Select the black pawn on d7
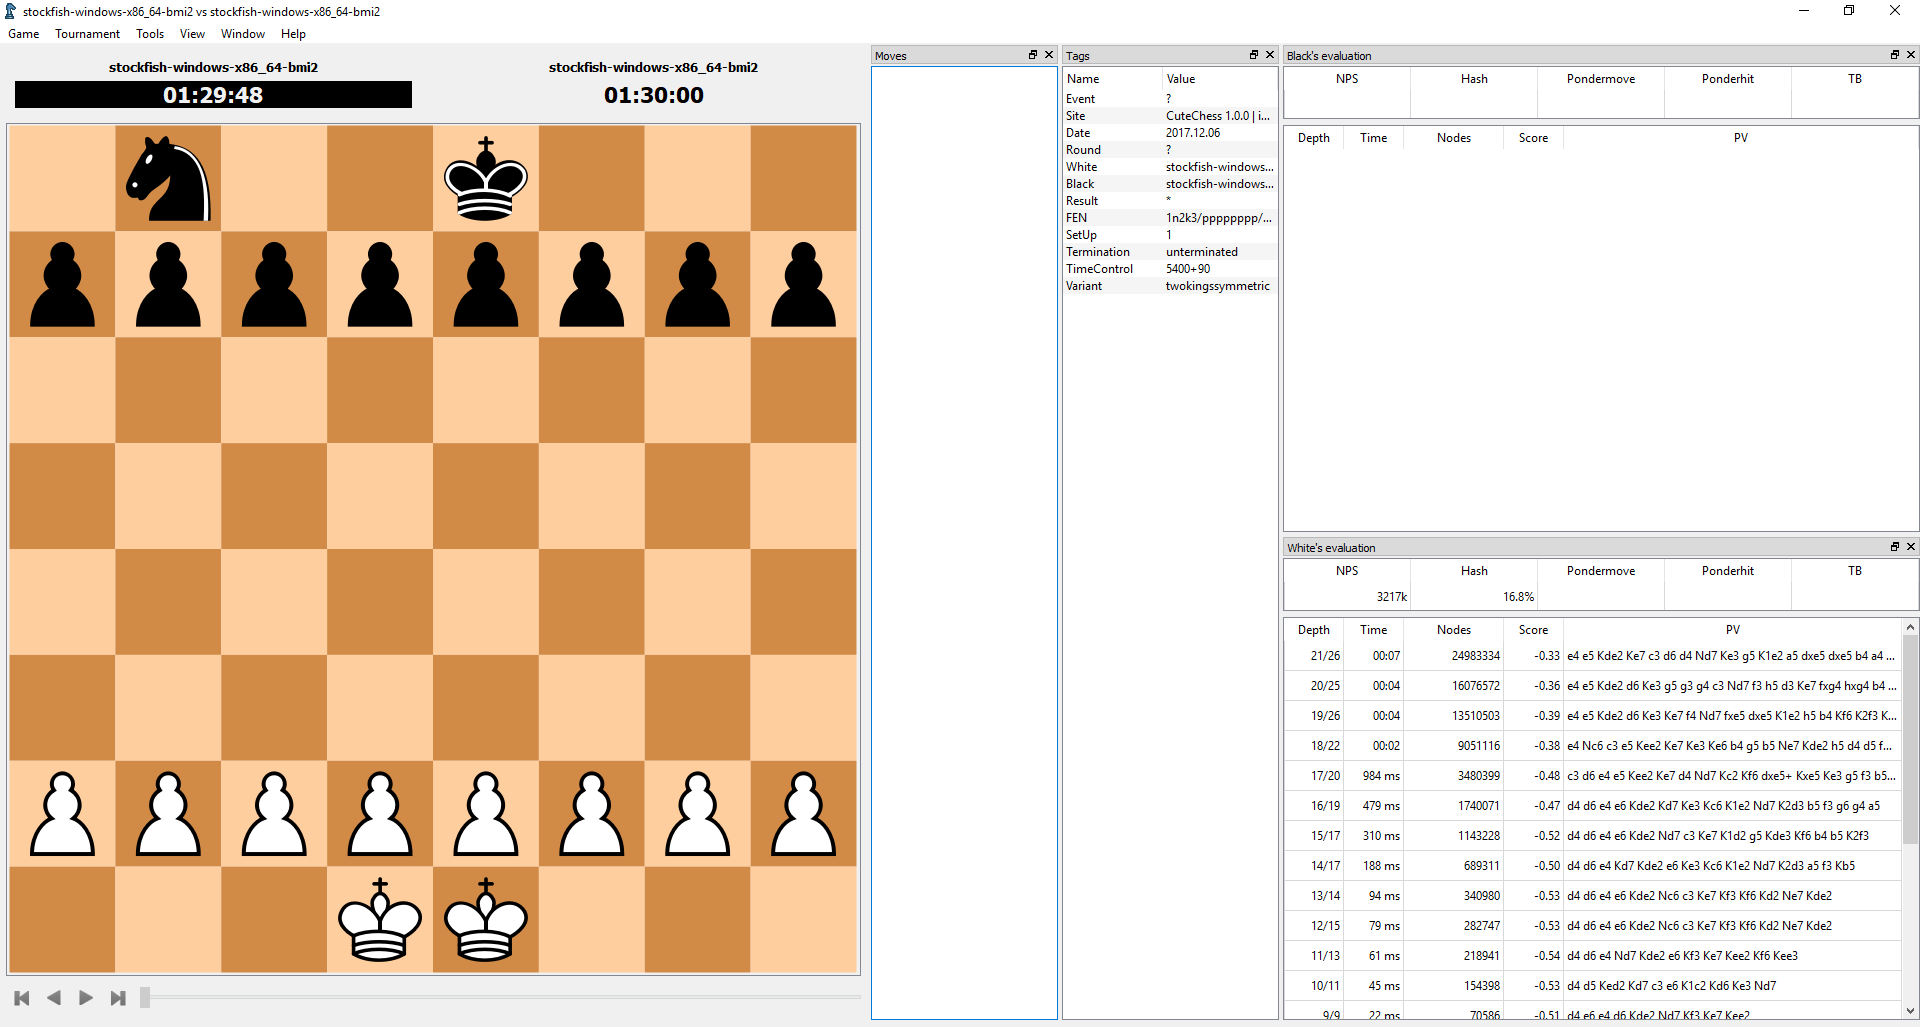Image resolution: width=1920 pixels, height=1027 pixels. click(380, 285)
